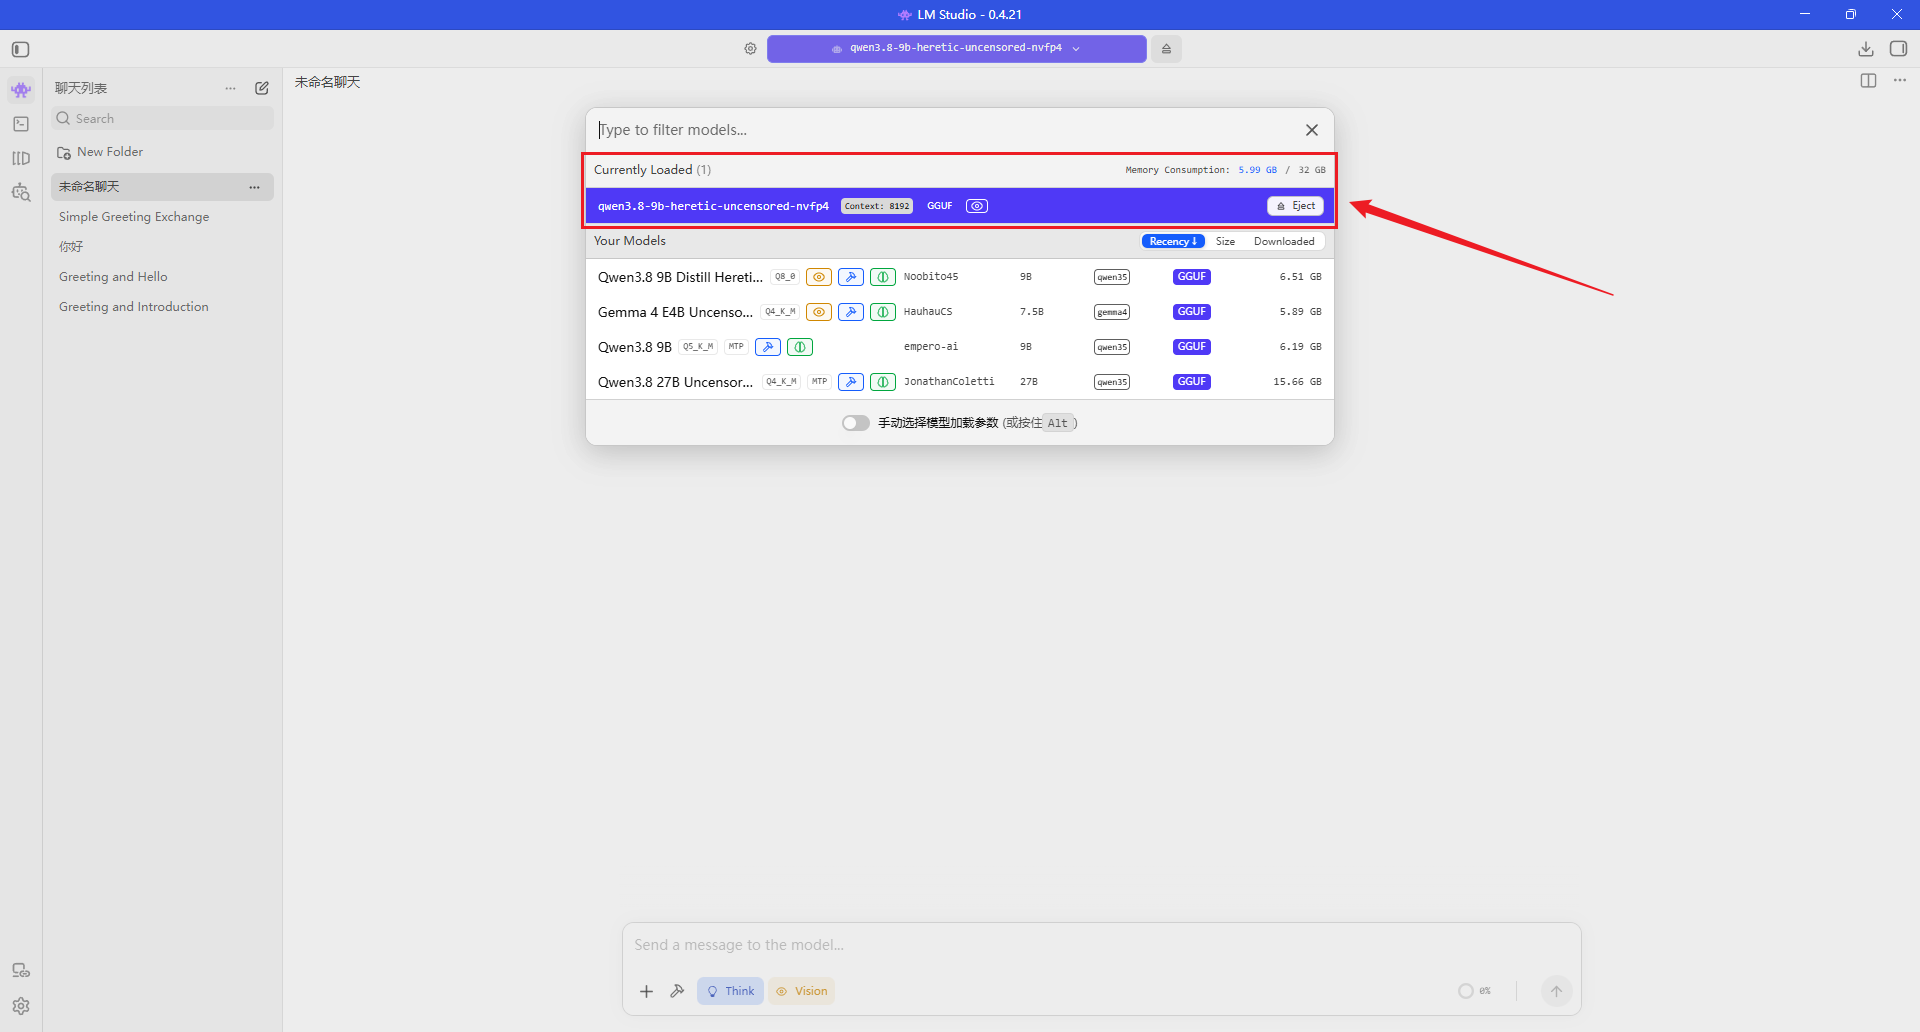This screenshot has width=1920, height=1032.
Task: Click loaded model name qwen3.8-9b-heretic-uncensored-nvfp4 in list
Action: click(x=713, y=206)
